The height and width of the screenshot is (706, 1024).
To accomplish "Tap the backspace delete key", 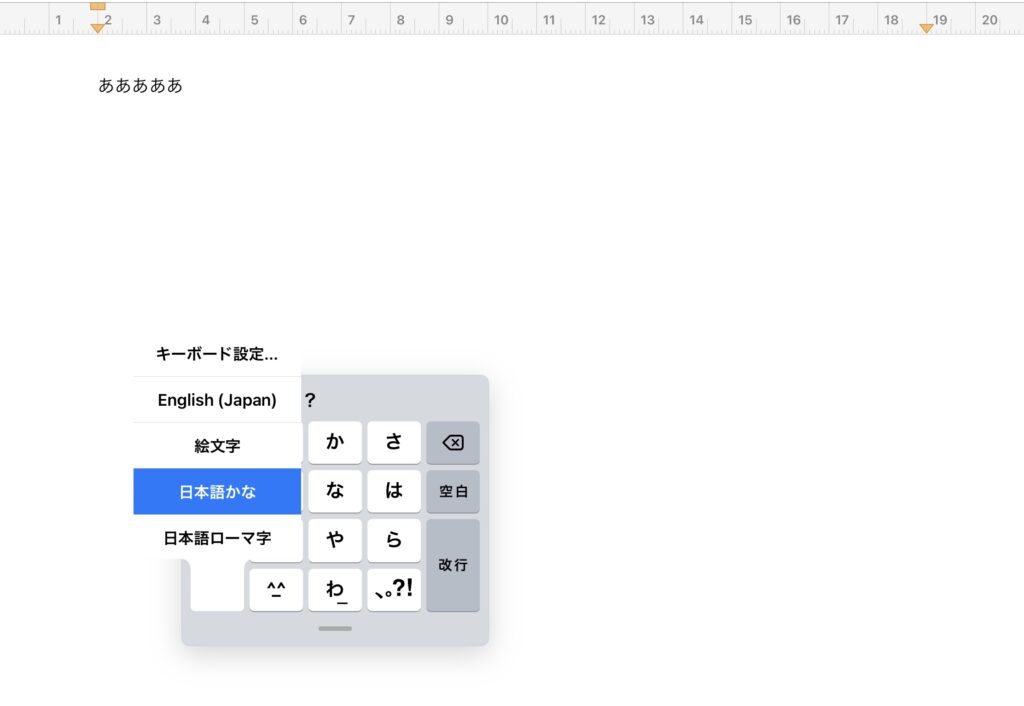I will (x=453, y=442).
